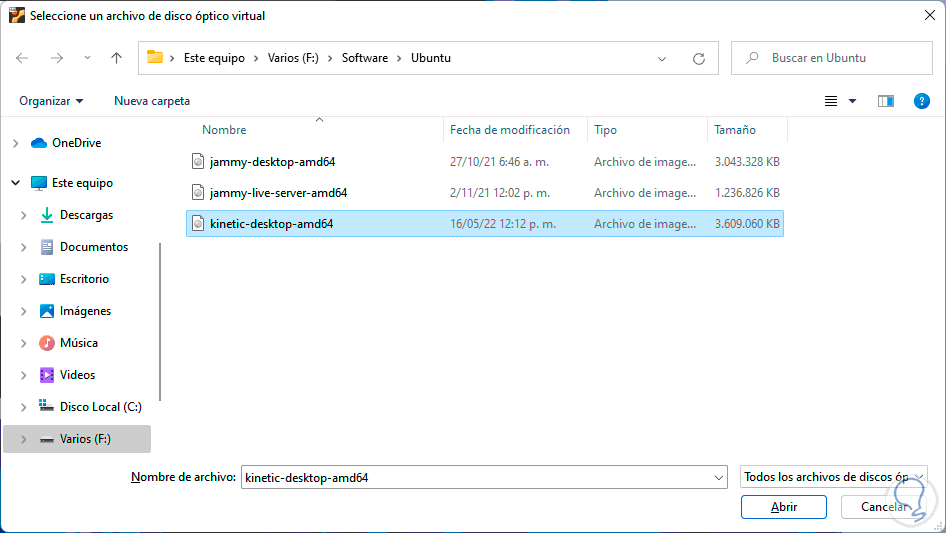This screenshot has width=946, height=533.
Task: Click the 'Buscar en Ubuntu' search field
Action: pos(832,58)
